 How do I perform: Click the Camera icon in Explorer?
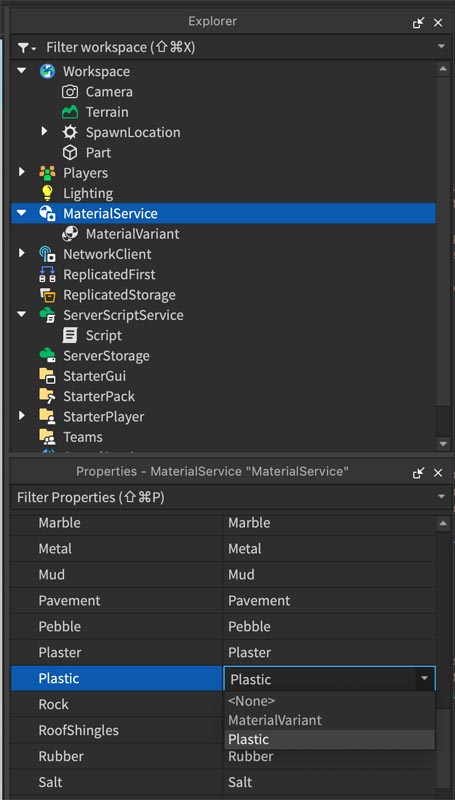70,92
